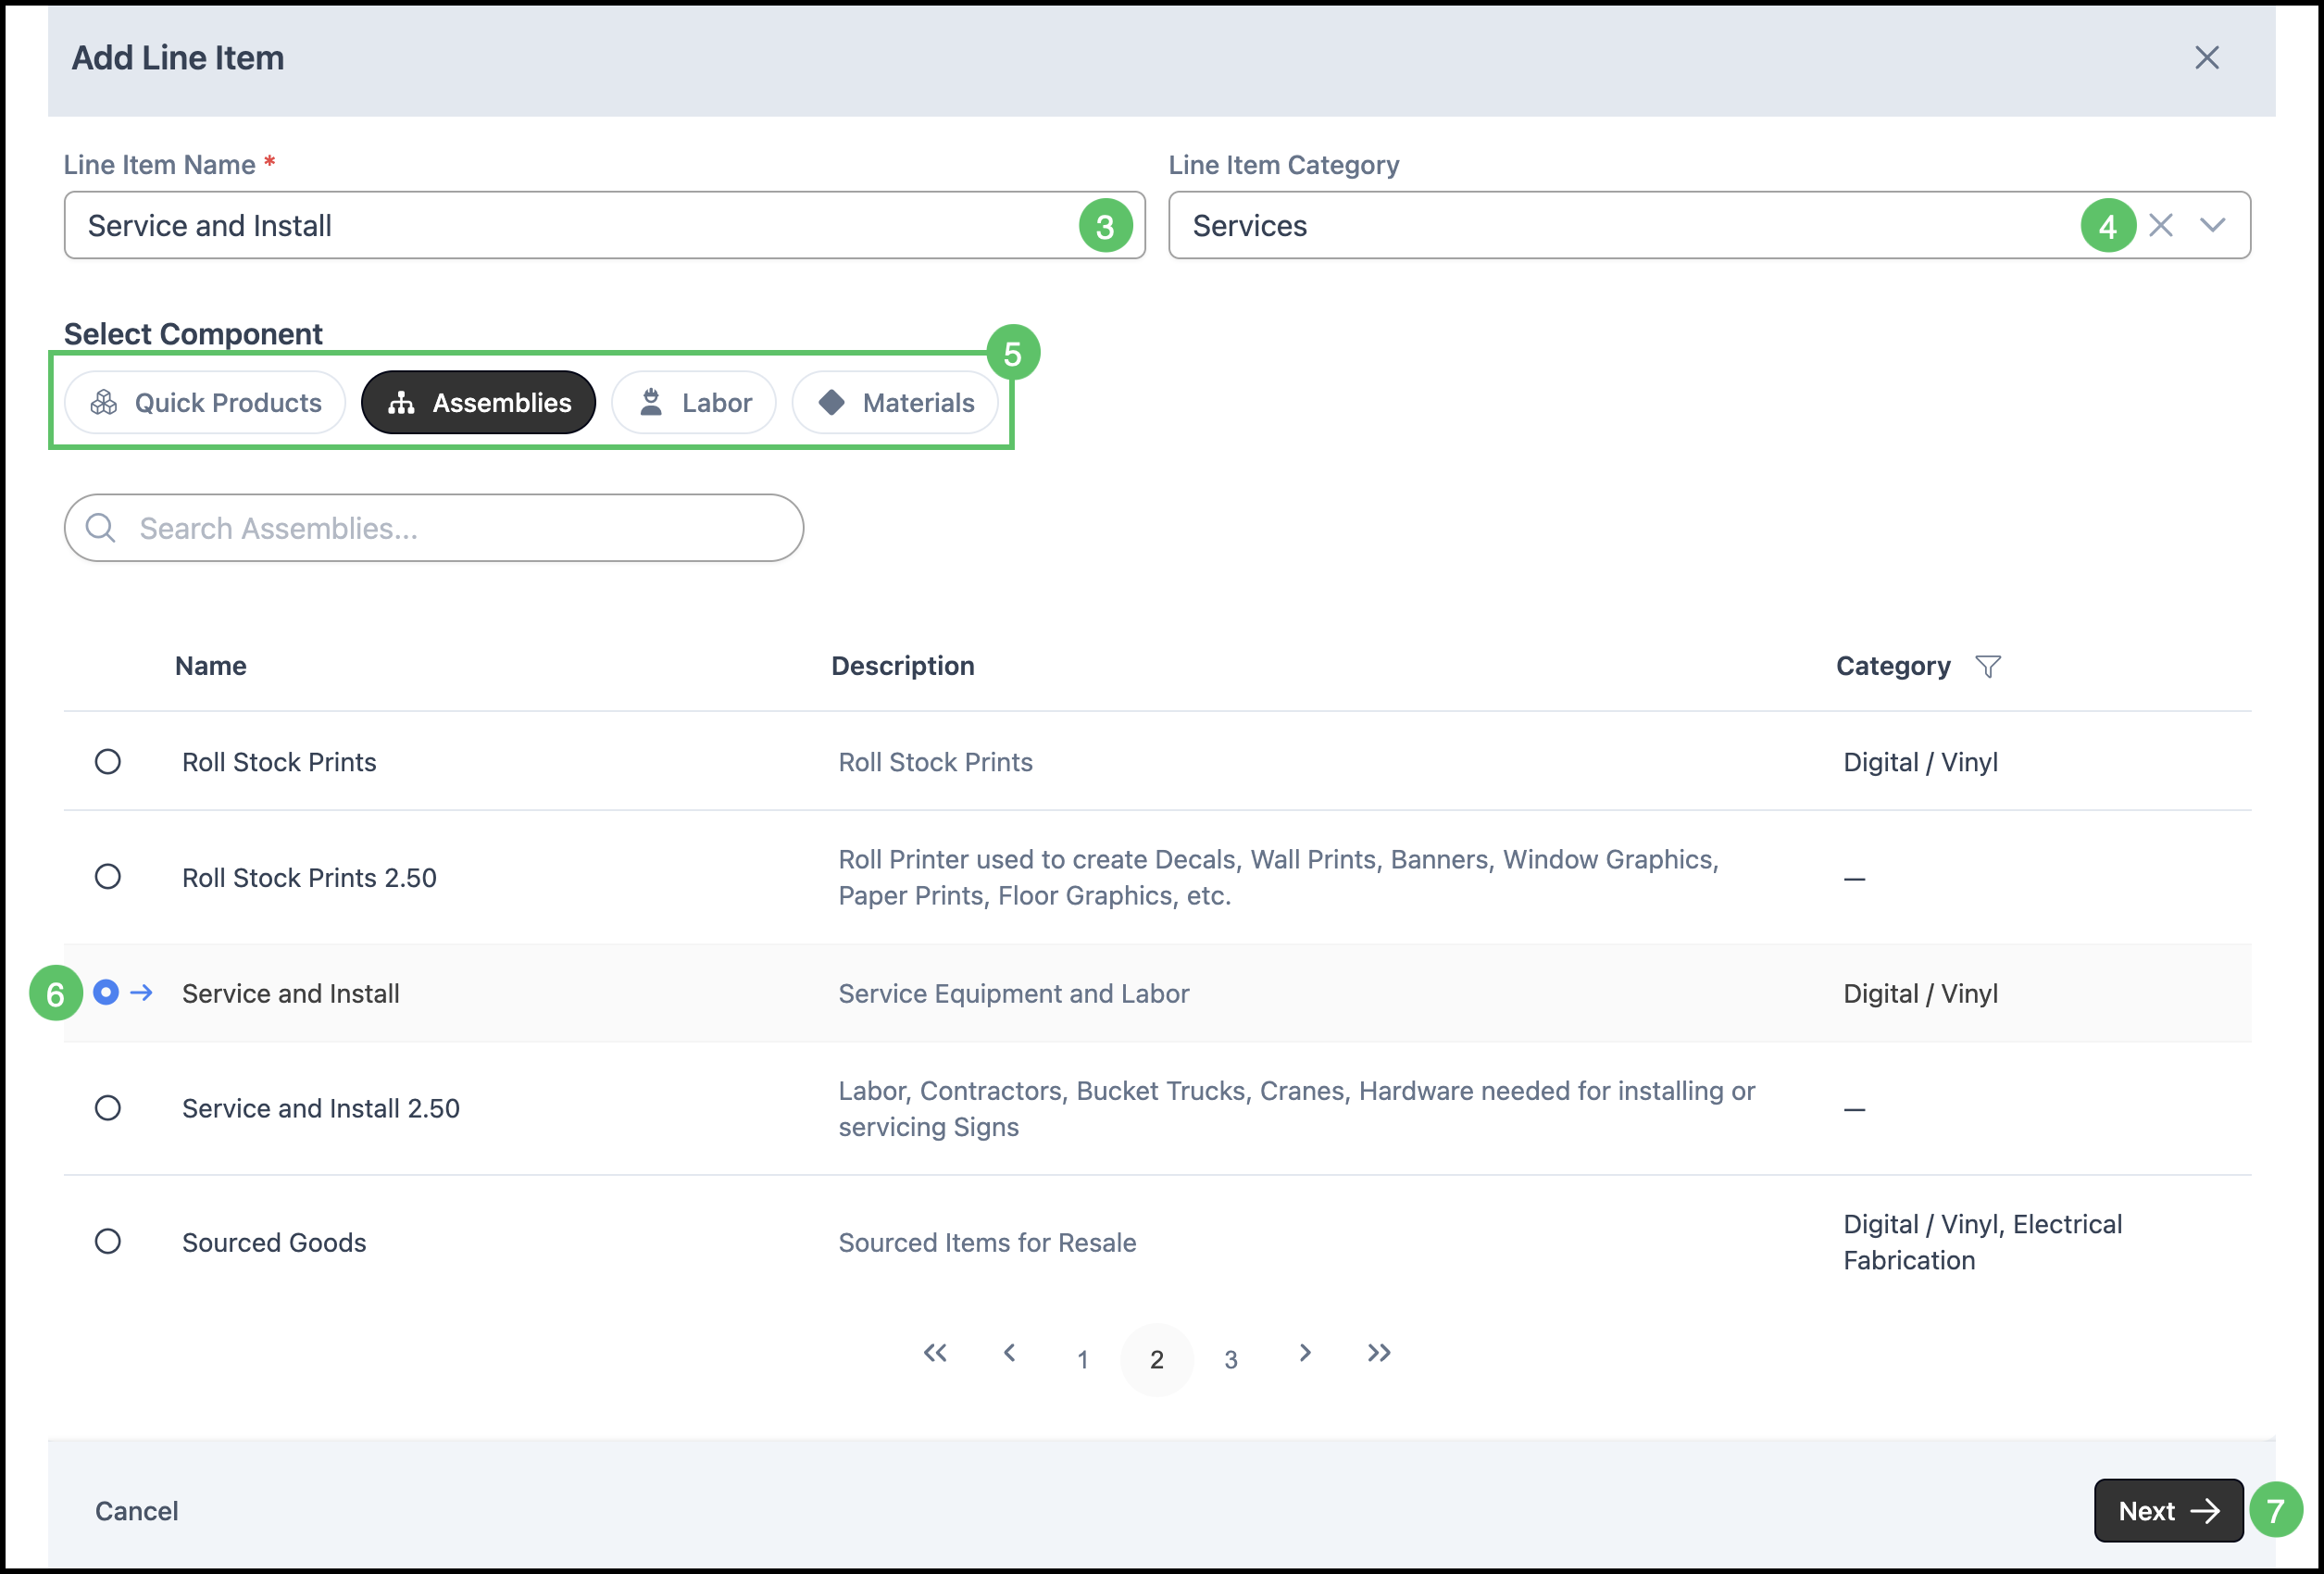2324x1574 pixels.
Task: Select the Service and Install 2.50 radio button
Action: 108,1108
